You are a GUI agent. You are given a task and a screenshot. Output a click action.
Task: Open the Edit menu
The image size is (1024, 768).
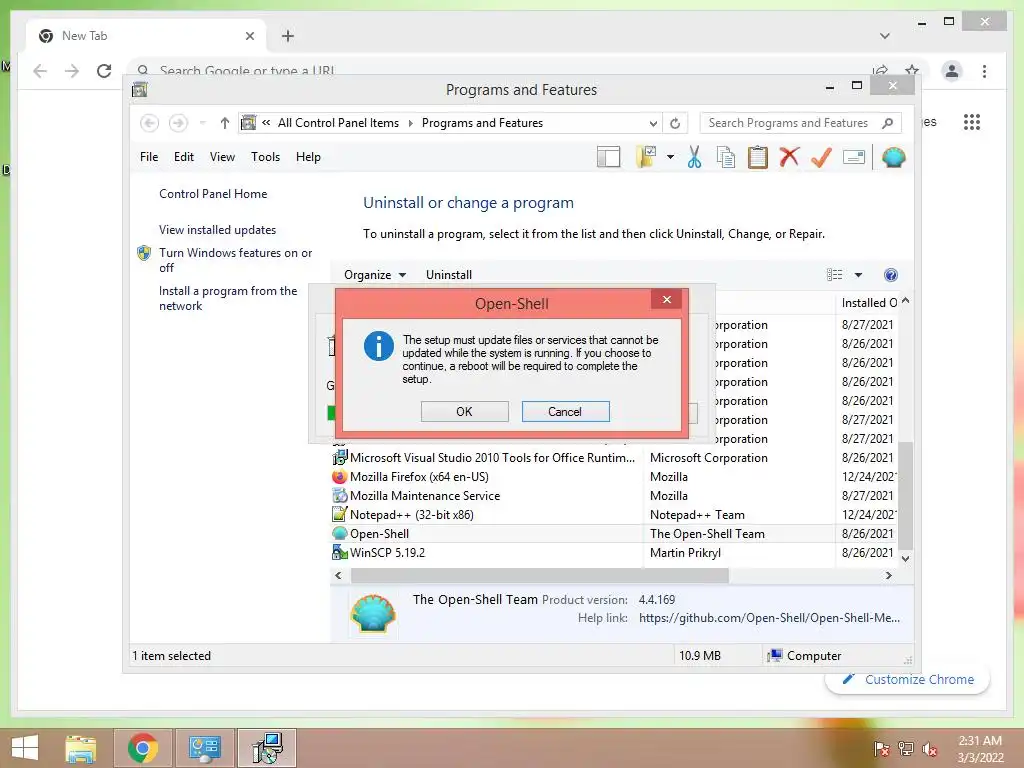(184, 157)
